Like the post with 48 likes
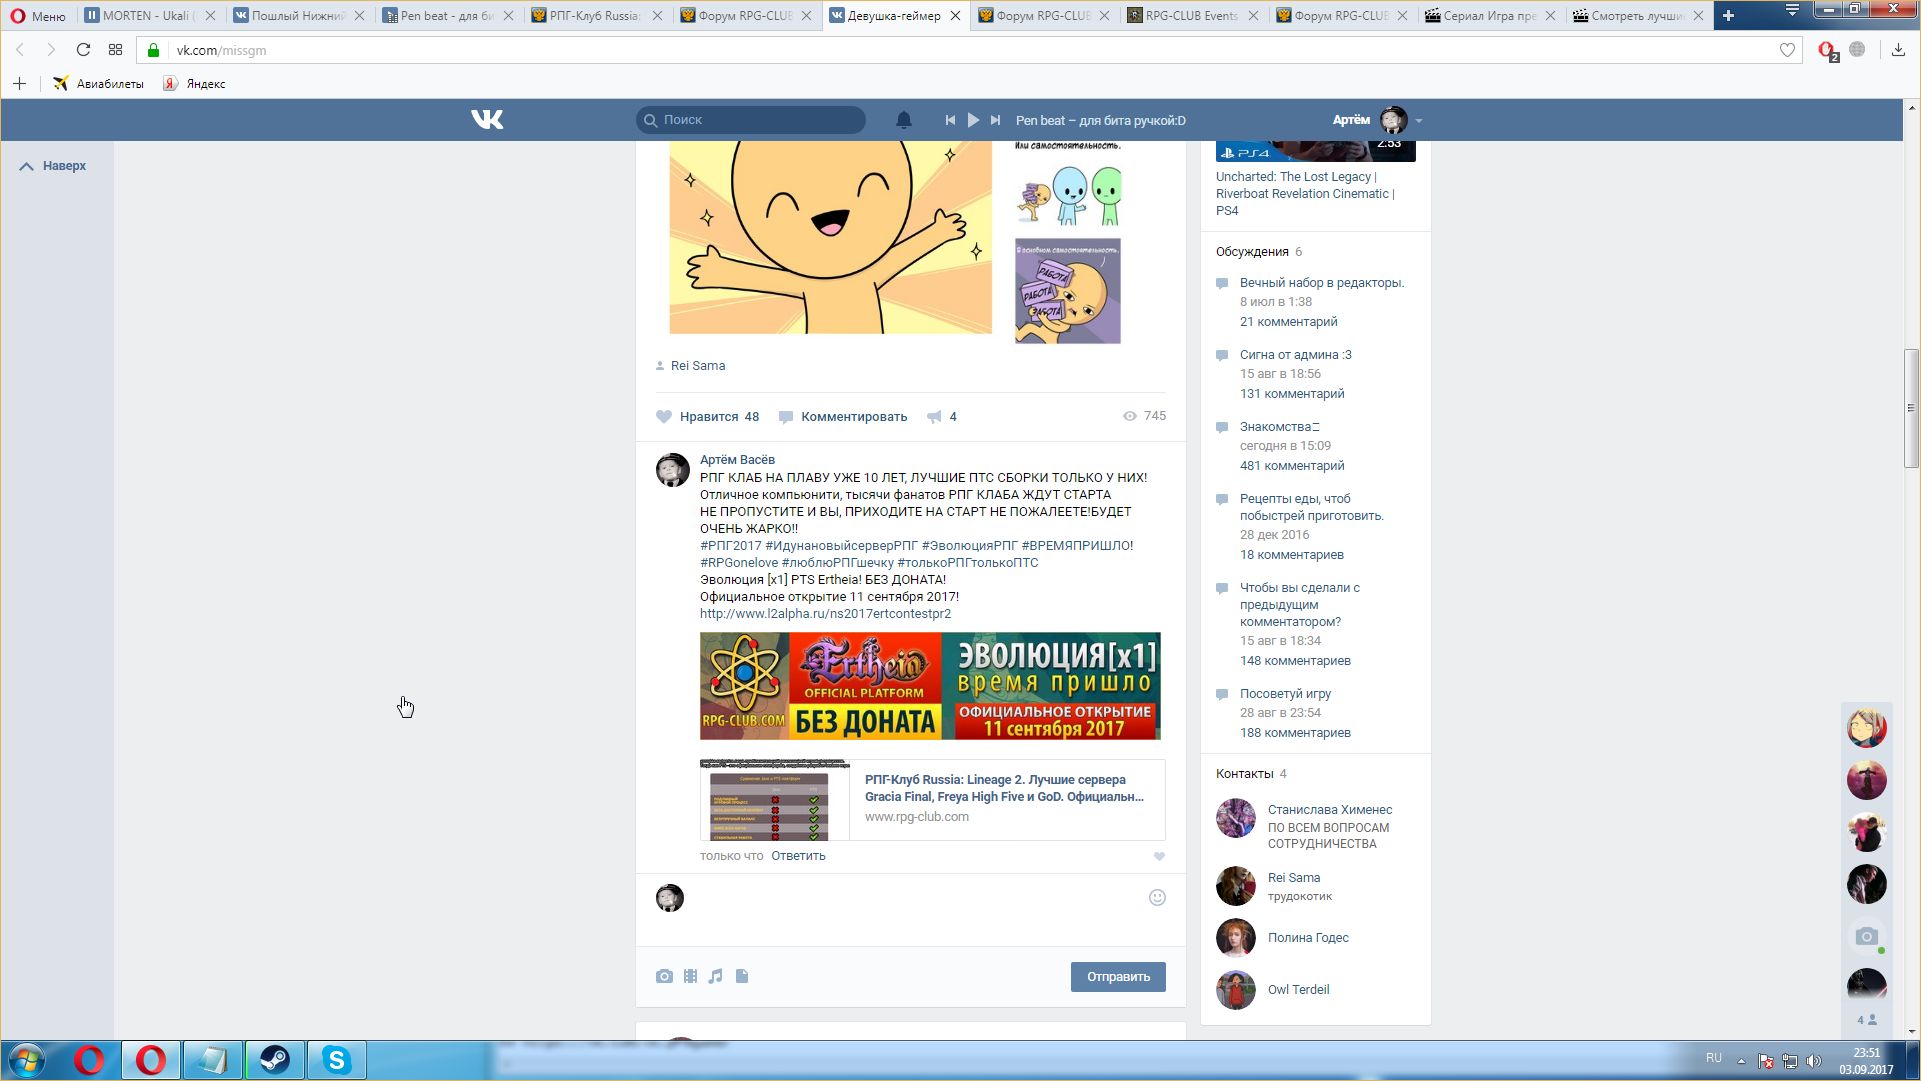The height and width of the screenshot is (1081, 1921). tap(707, 417)
